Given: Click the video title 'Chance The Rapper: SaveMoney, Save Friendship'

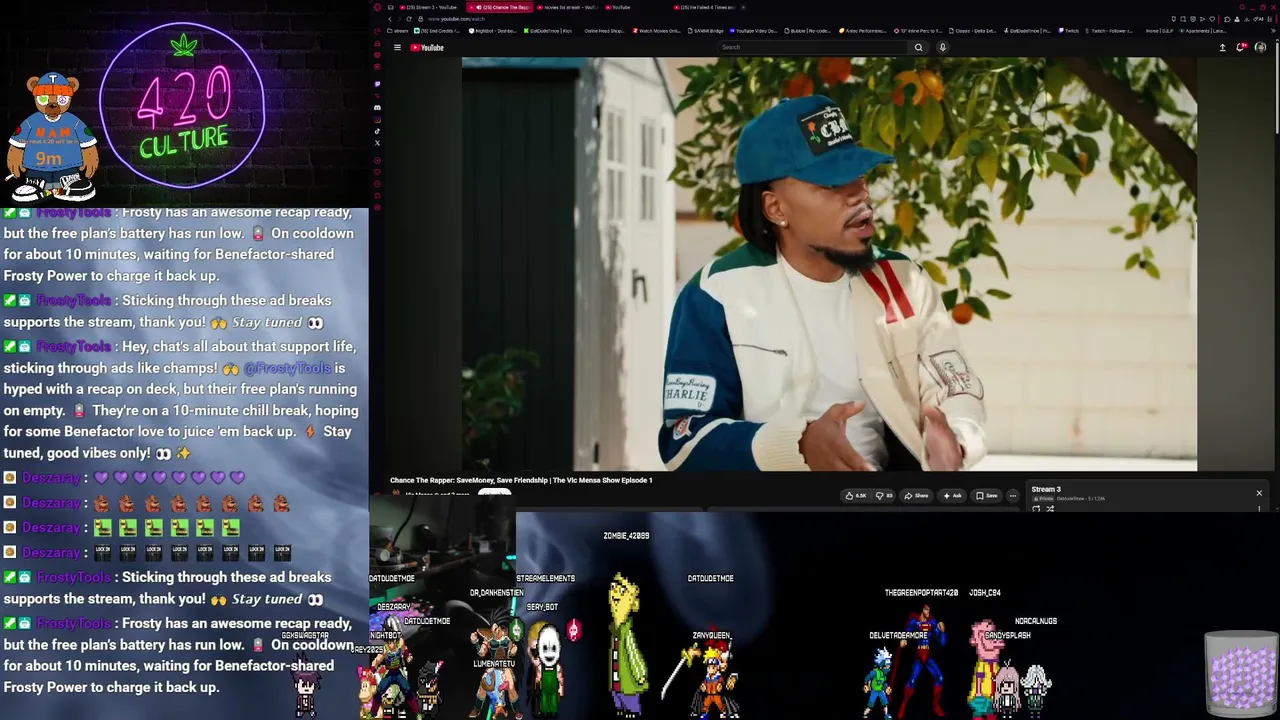Looking at the screenshot, I should click(x=521, y=480).
